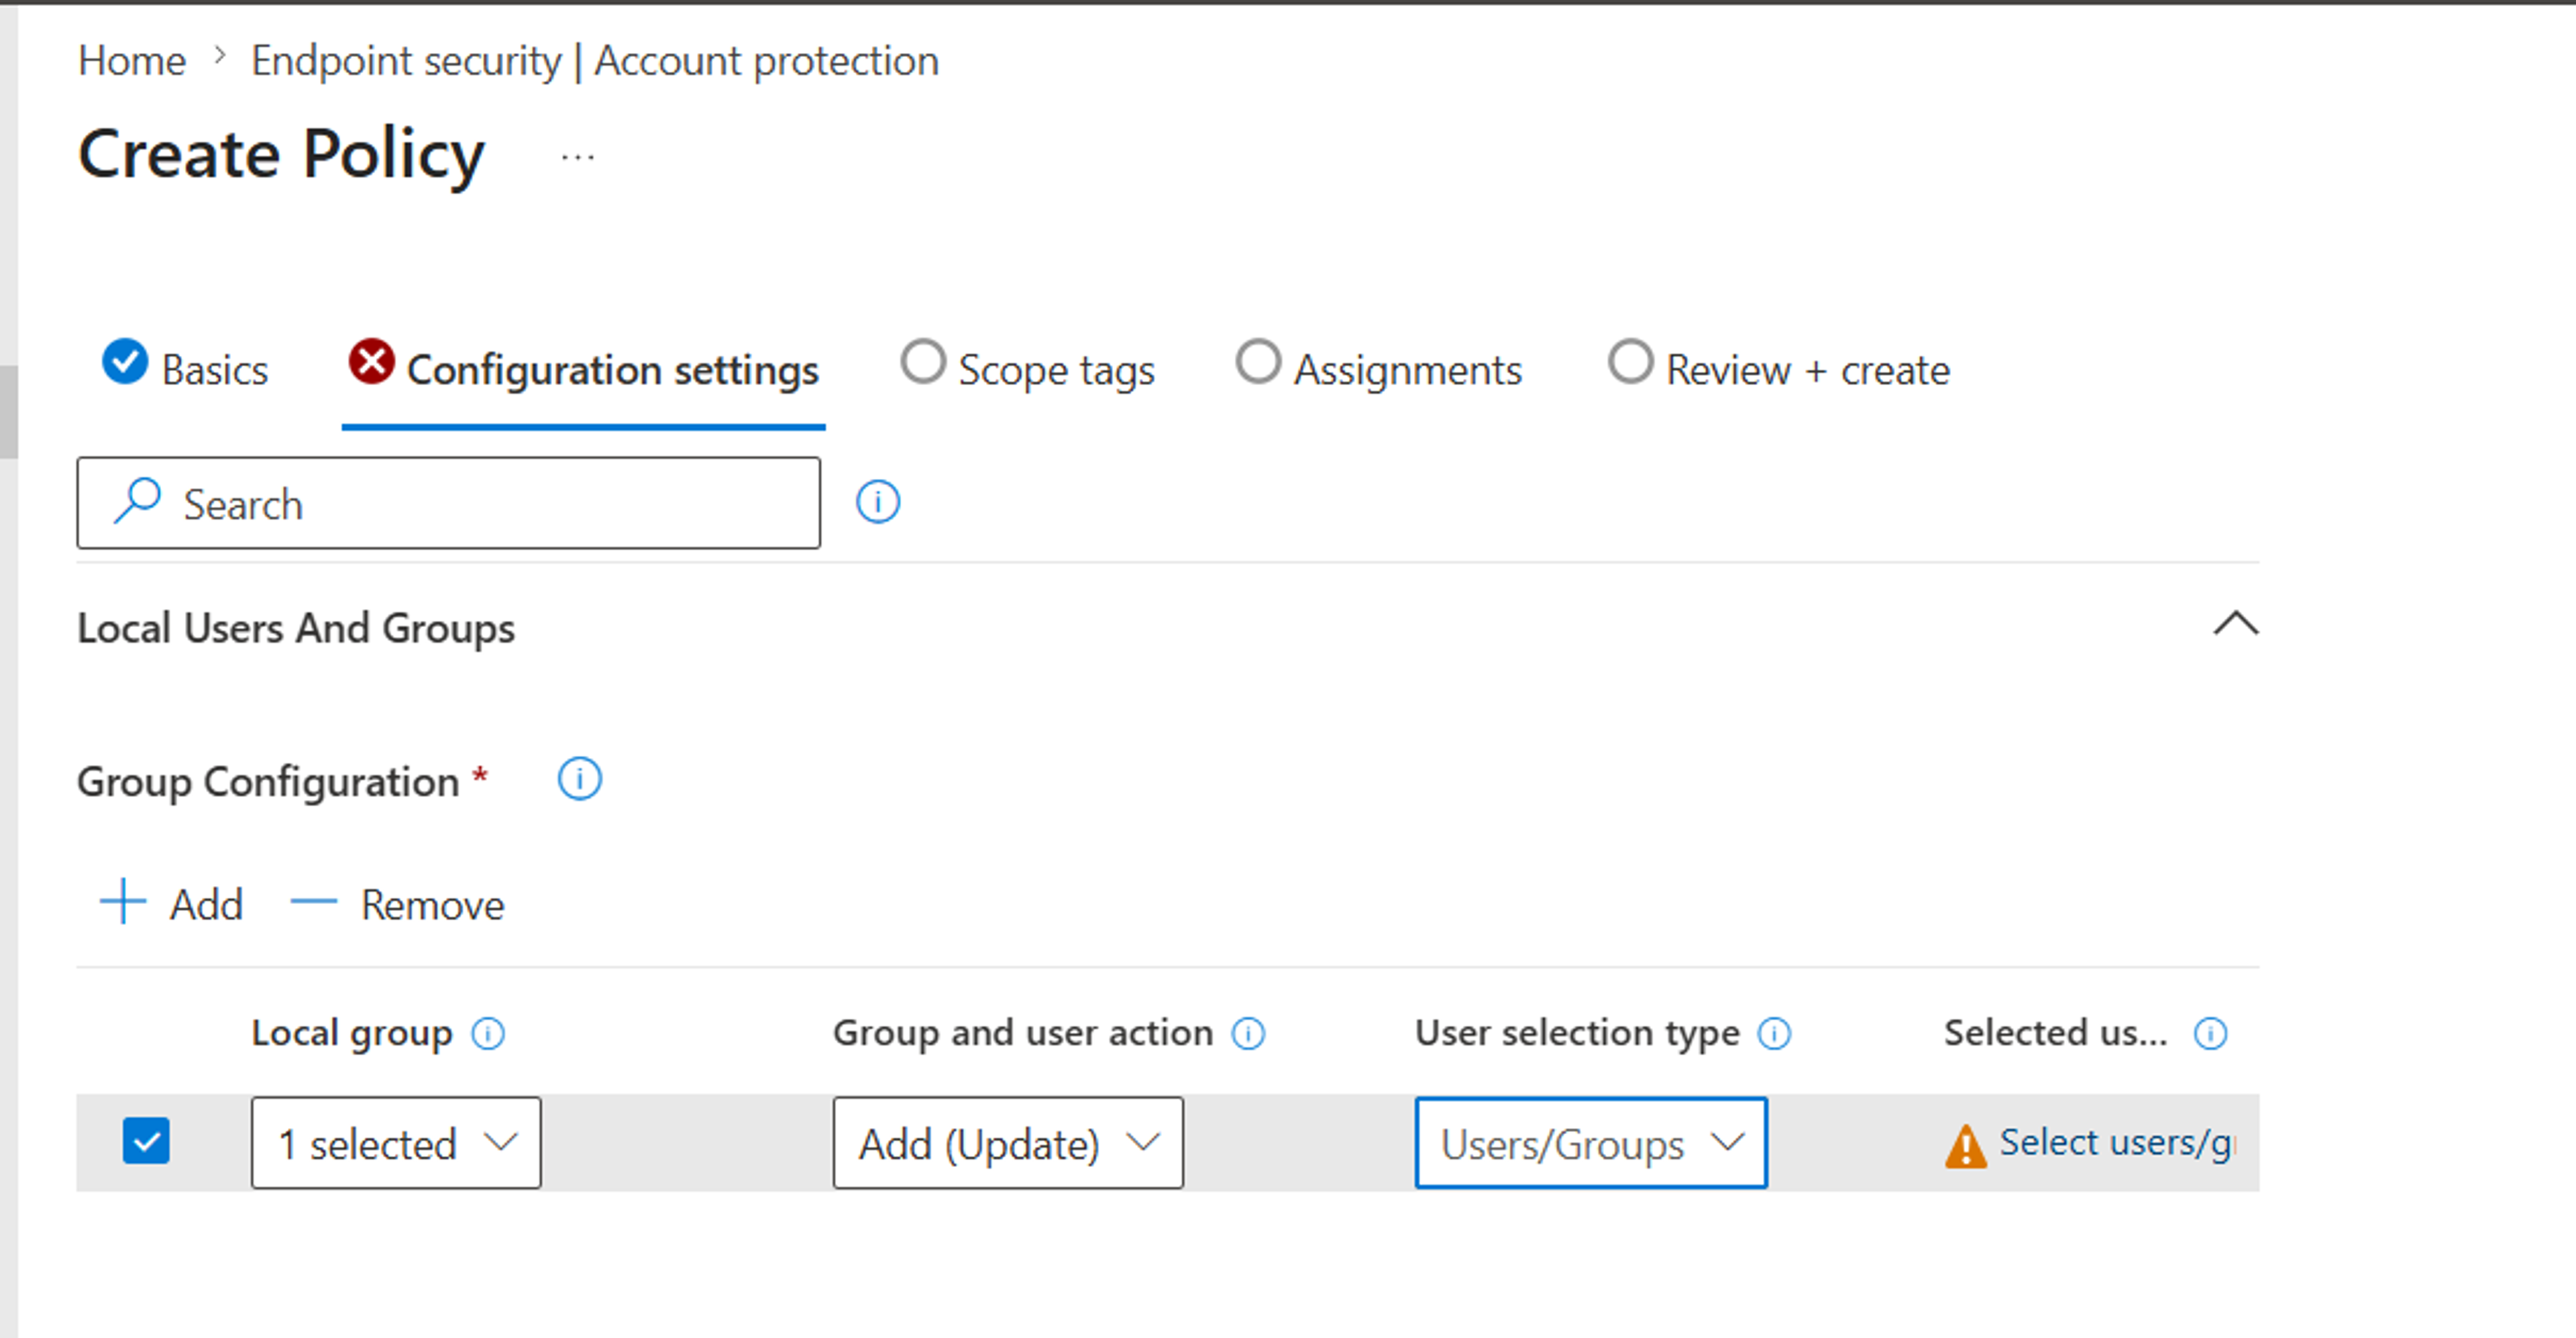Viewport: 2576px width, 1338px height.
Task: Click the magnifier icon in Search box
Action: pyautogui.click(x=137, y=500)
